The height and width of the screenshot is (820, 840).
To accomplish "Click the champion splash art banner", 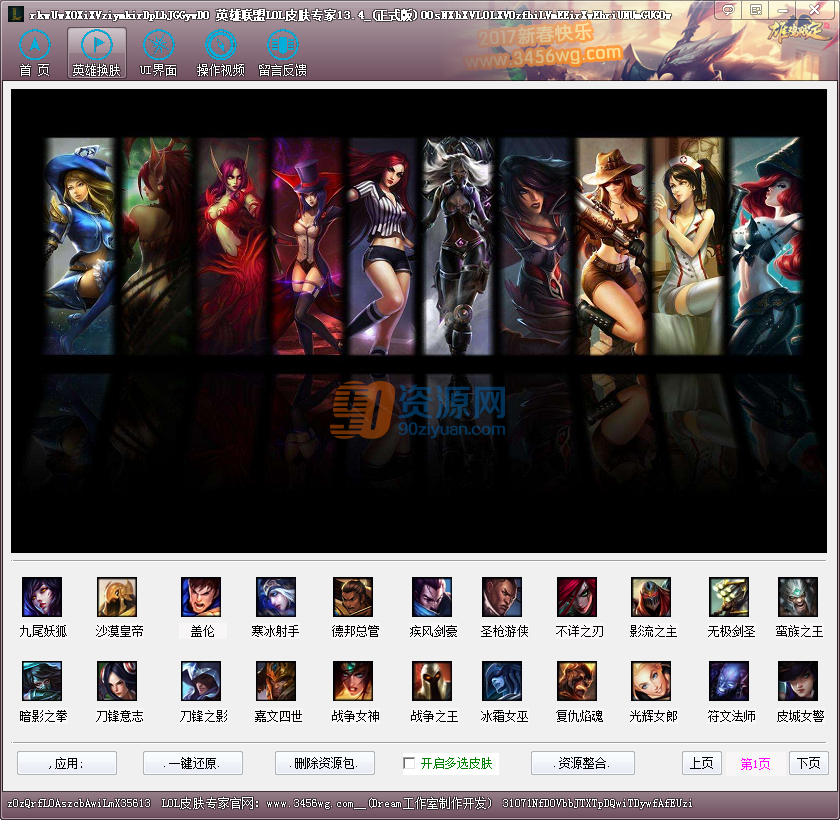I will 419,321.
